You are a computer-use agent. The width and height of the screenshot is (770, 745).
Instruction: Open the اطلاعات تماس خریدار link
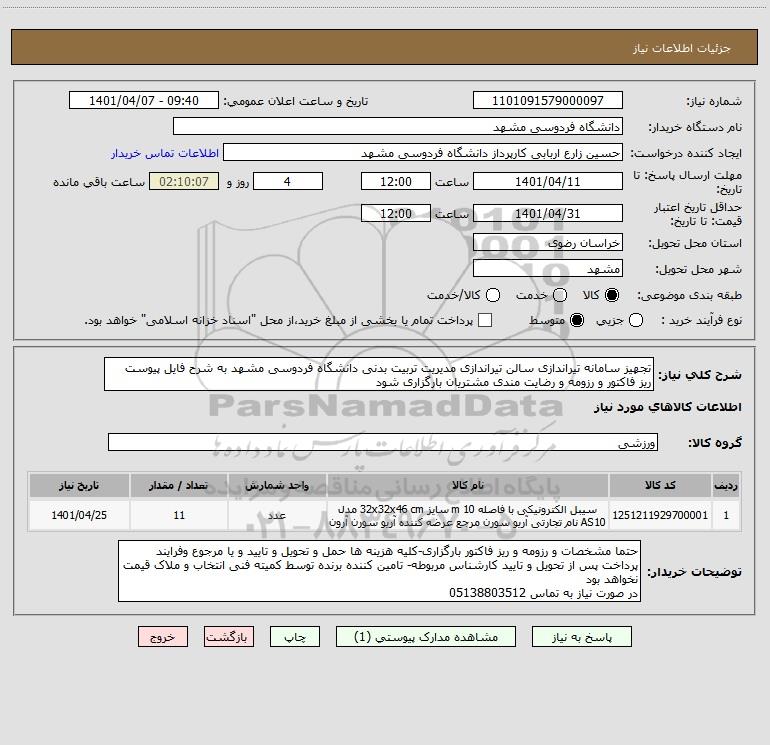165,153
